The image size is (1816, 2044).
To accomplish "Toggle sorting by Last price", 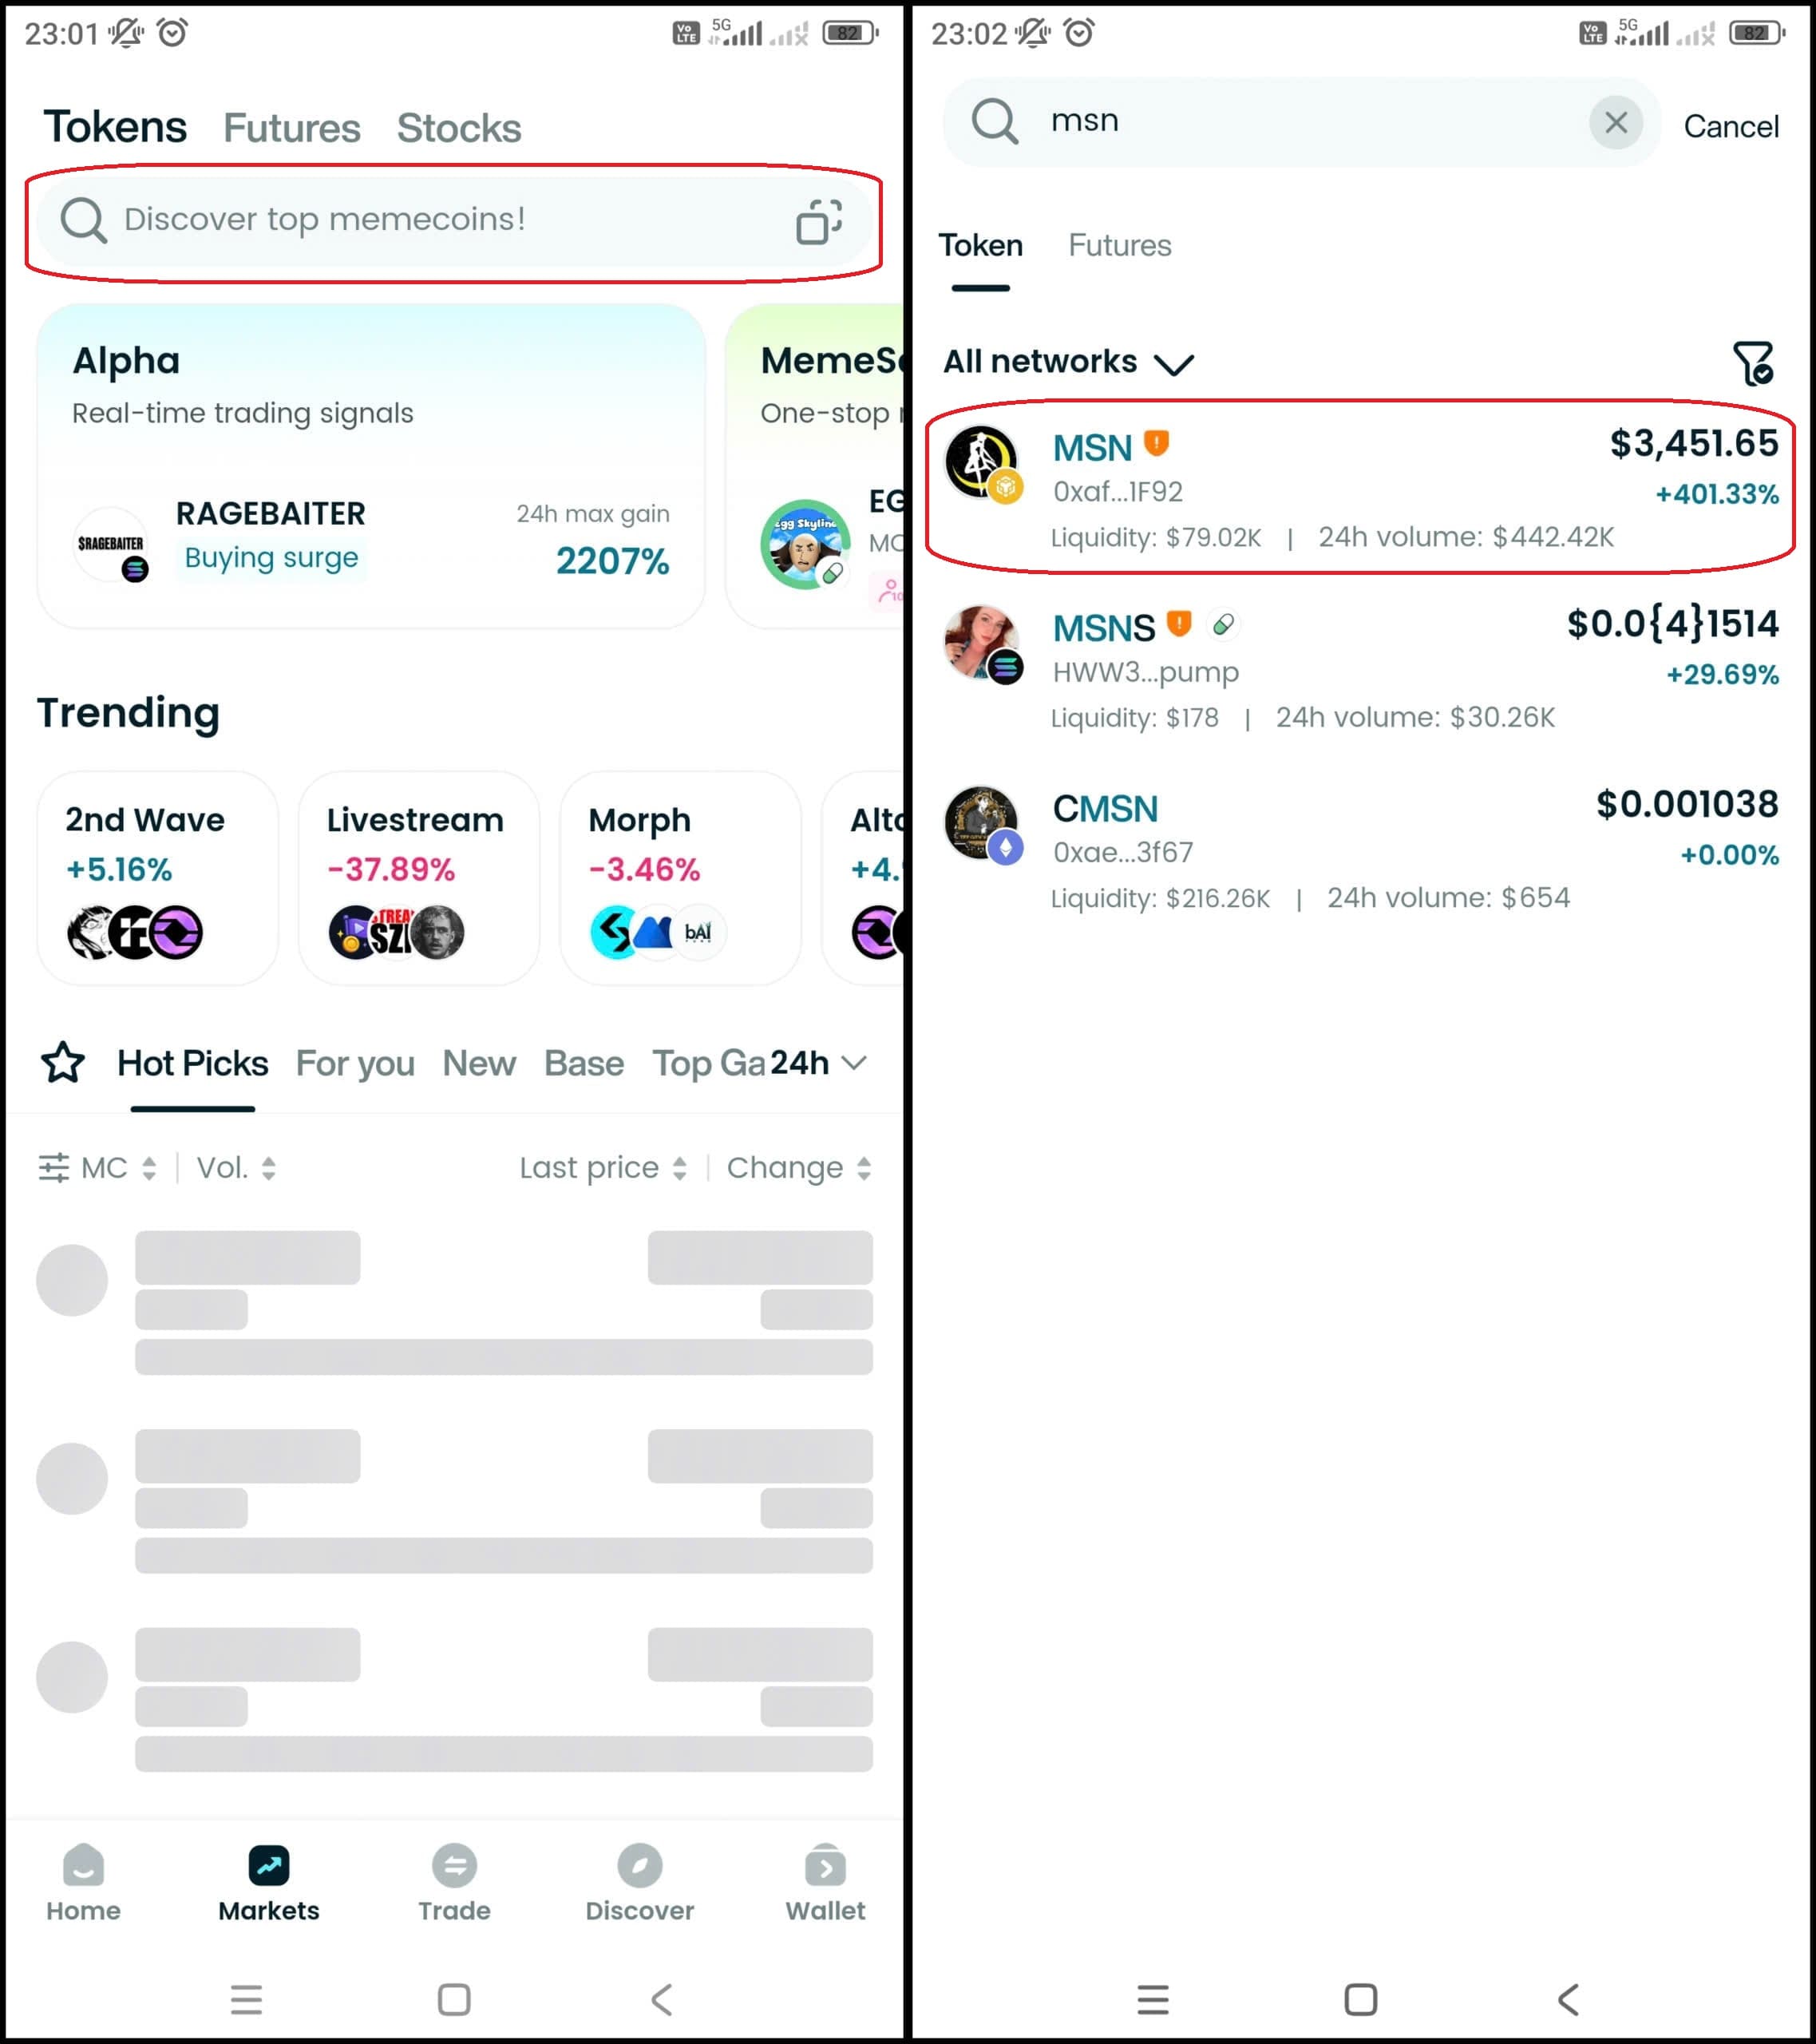I will pyautogui.click(x=603, y=1167).
